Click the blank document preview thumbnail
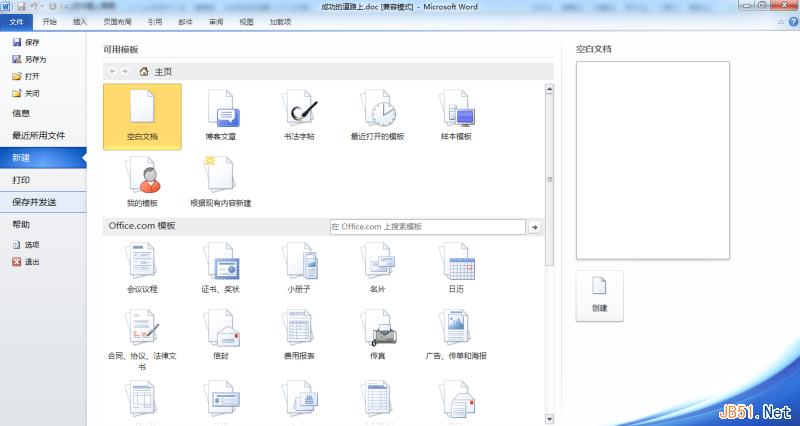The width and height of the screenshot is (800, 426). click(x=653, y=160)
